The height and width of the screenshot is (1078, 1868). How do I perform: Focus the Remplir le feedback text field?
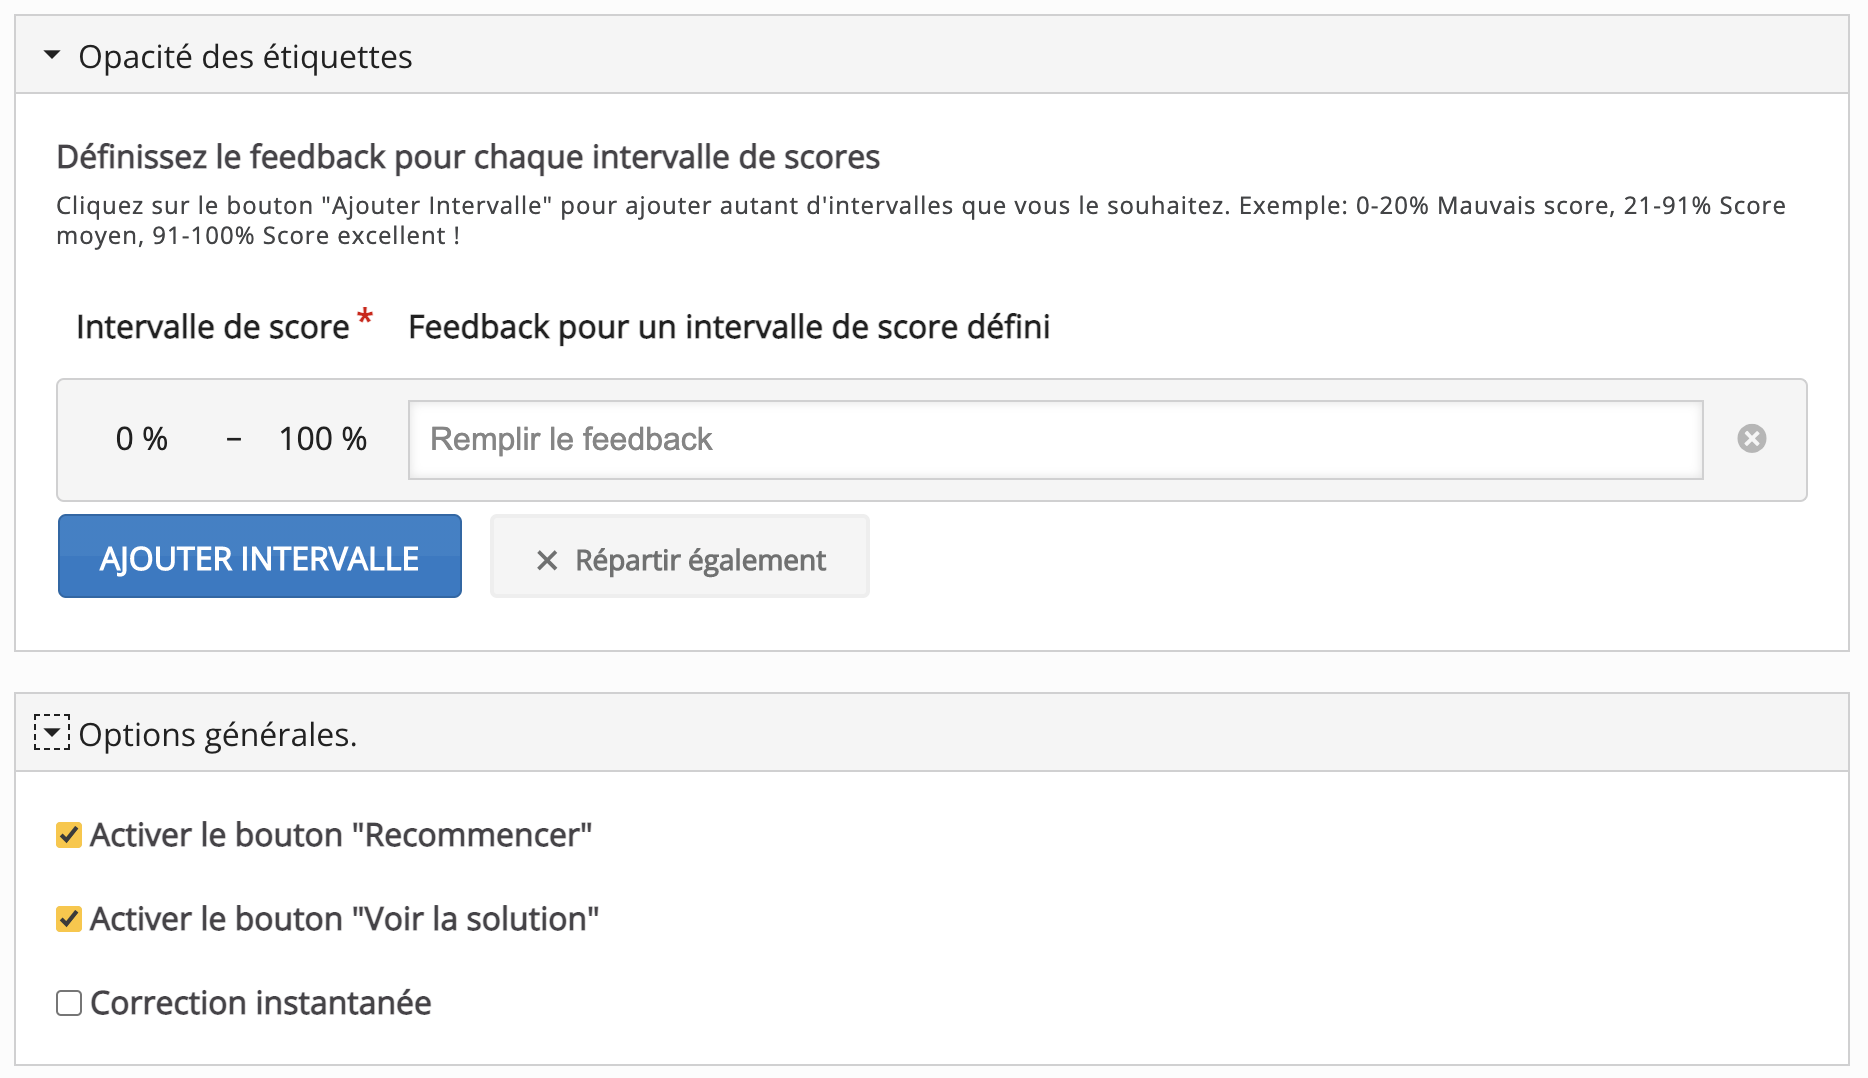(1055, 440)
